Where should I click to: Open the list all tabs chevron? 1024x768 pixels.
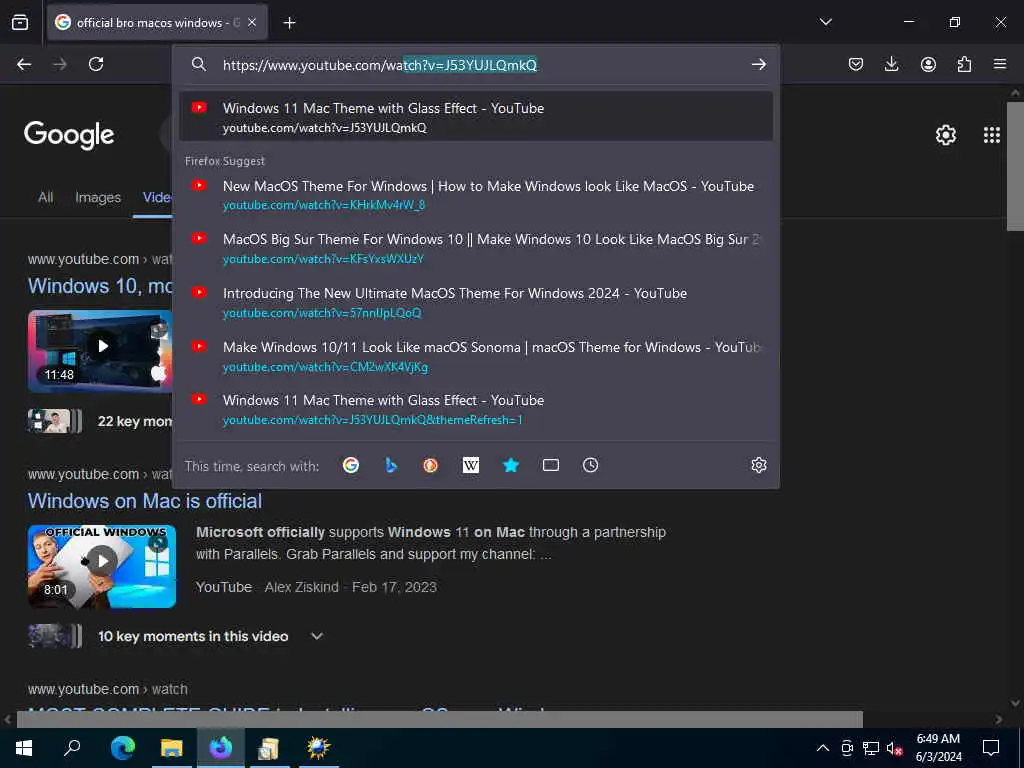[826, 22]
